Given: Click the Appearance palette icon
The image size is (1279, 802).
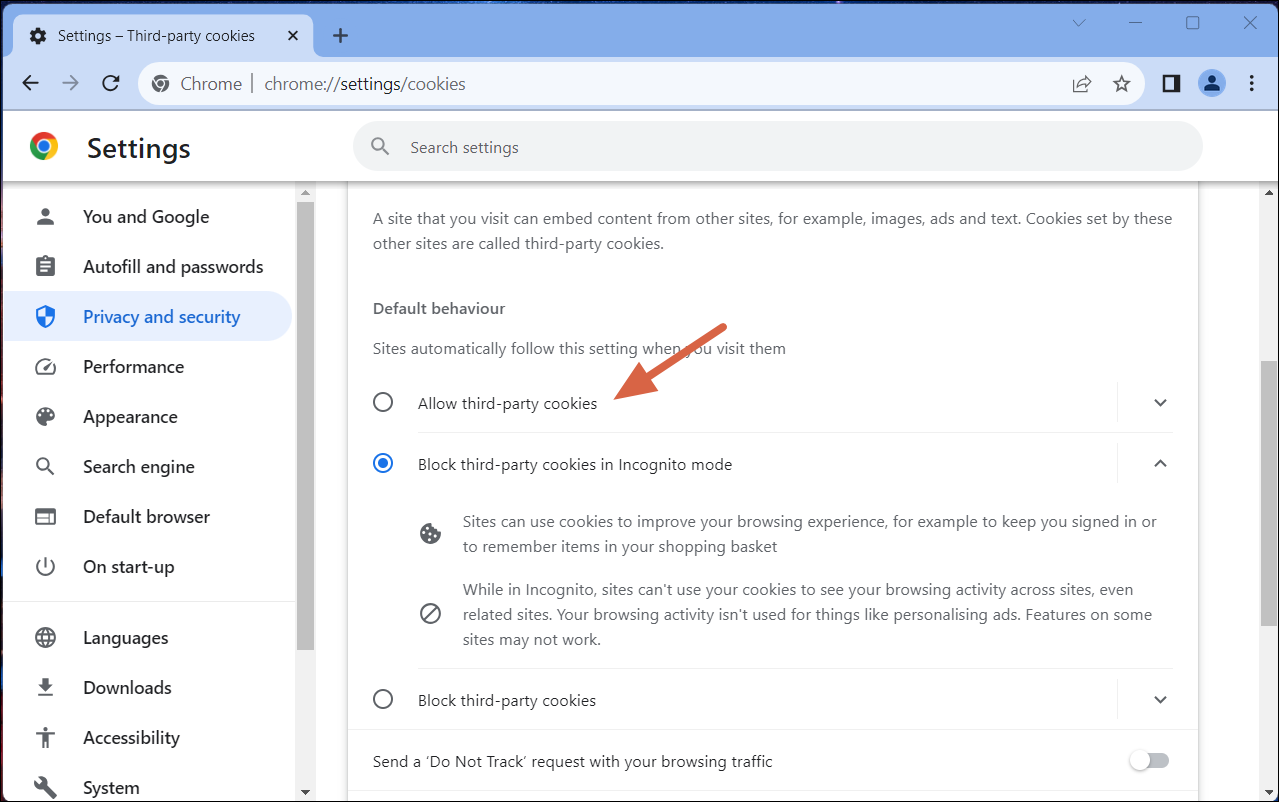Looking at the screenshot, I should [x=45, y=416].
